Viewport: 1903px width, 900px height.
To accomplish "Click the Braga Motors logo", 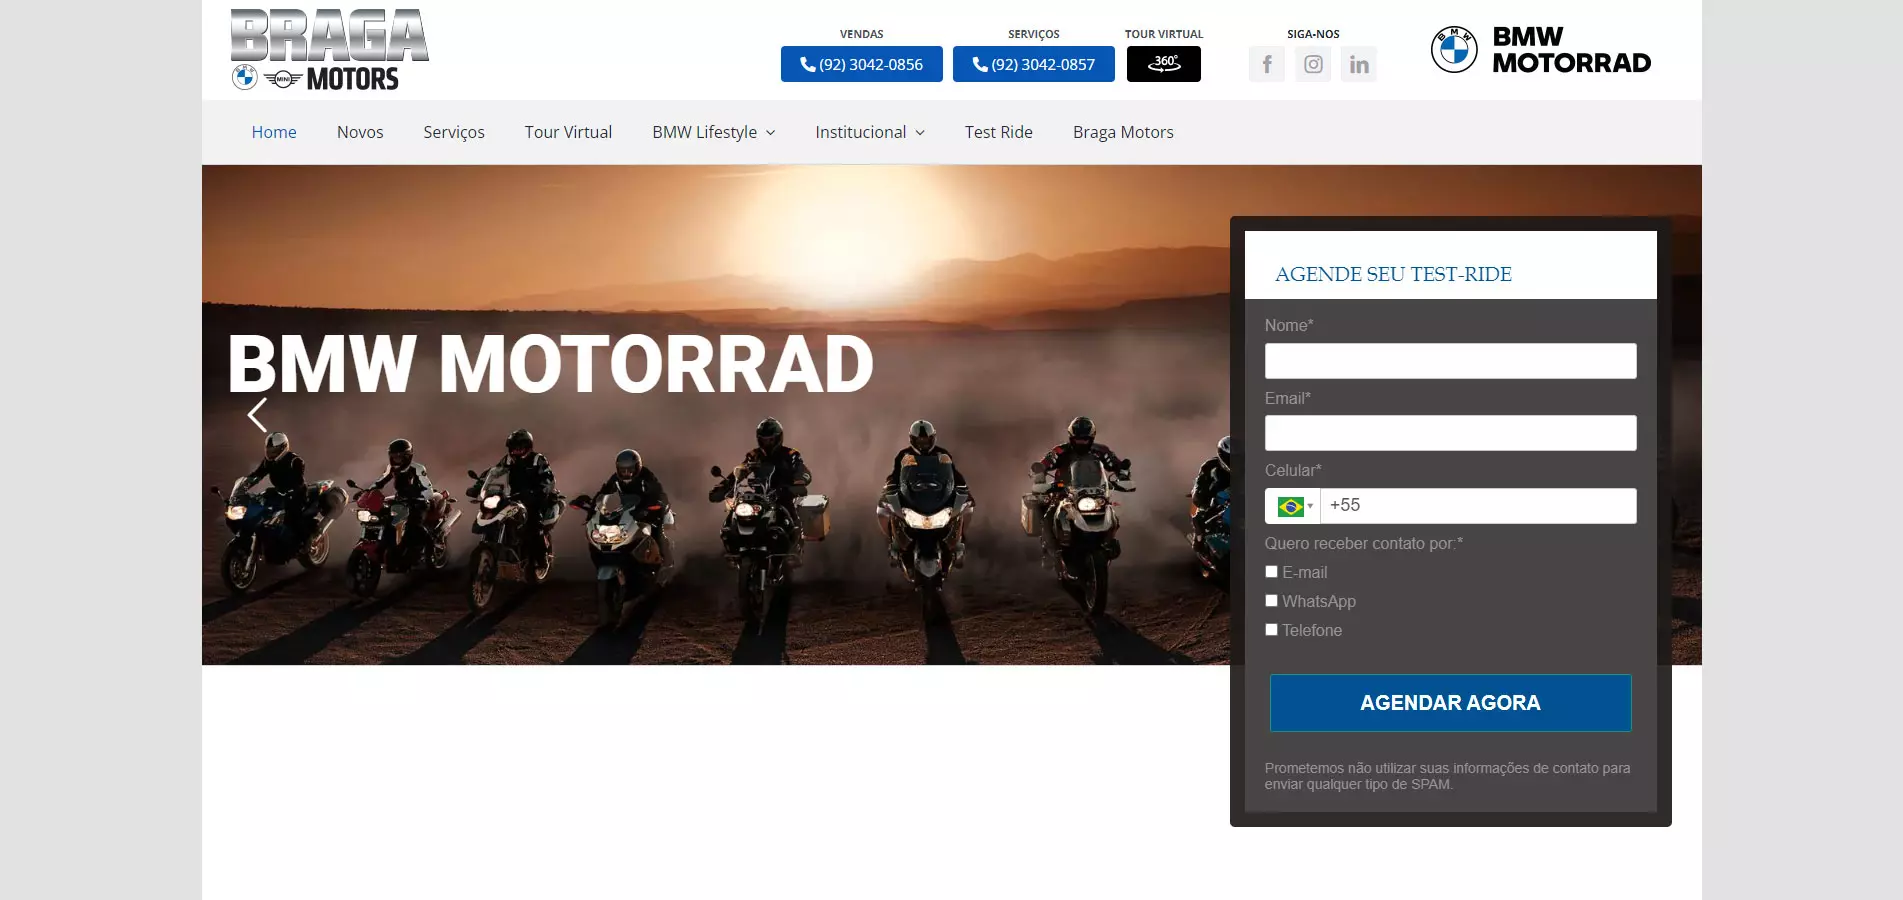I will coord(330,50).
